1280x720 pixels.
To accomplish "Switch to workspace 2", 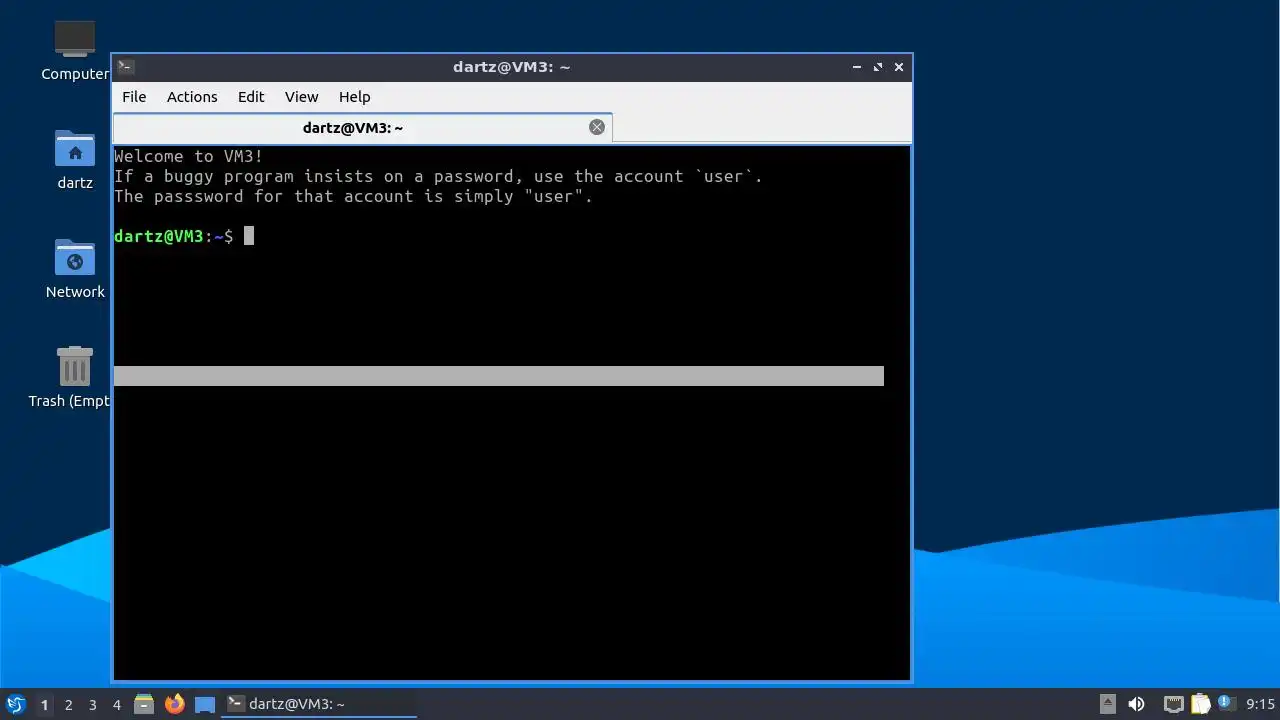I will pyautogui.click(x=69, y=705).
